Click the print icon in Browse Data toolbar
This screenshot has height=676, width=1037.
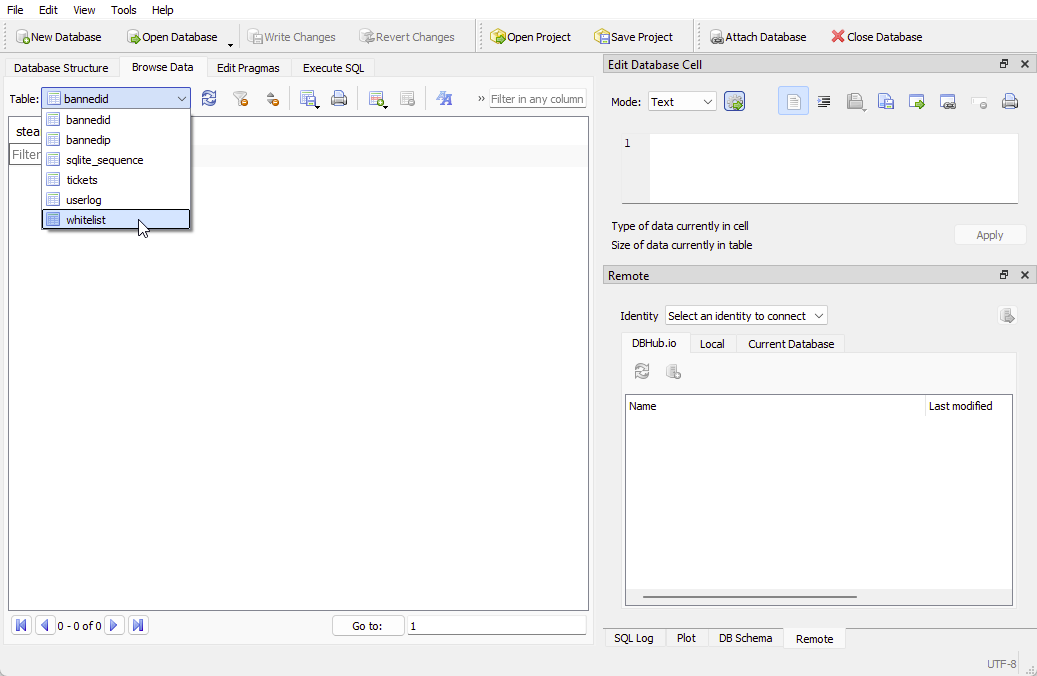point(339,99)
